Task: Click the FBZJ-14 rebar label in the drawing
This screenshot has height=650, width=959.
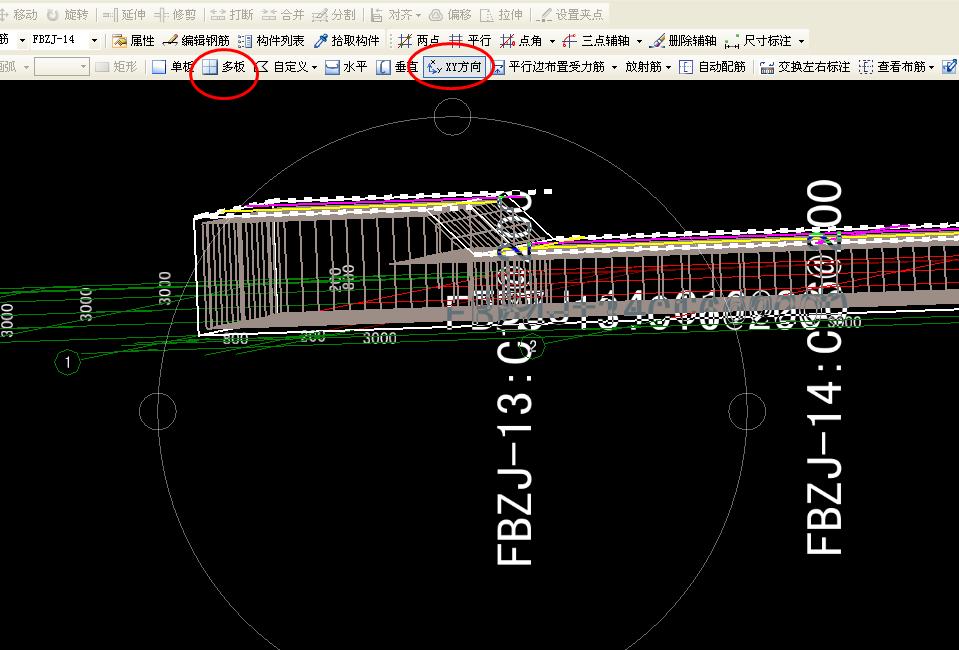Action: [824, 369]
